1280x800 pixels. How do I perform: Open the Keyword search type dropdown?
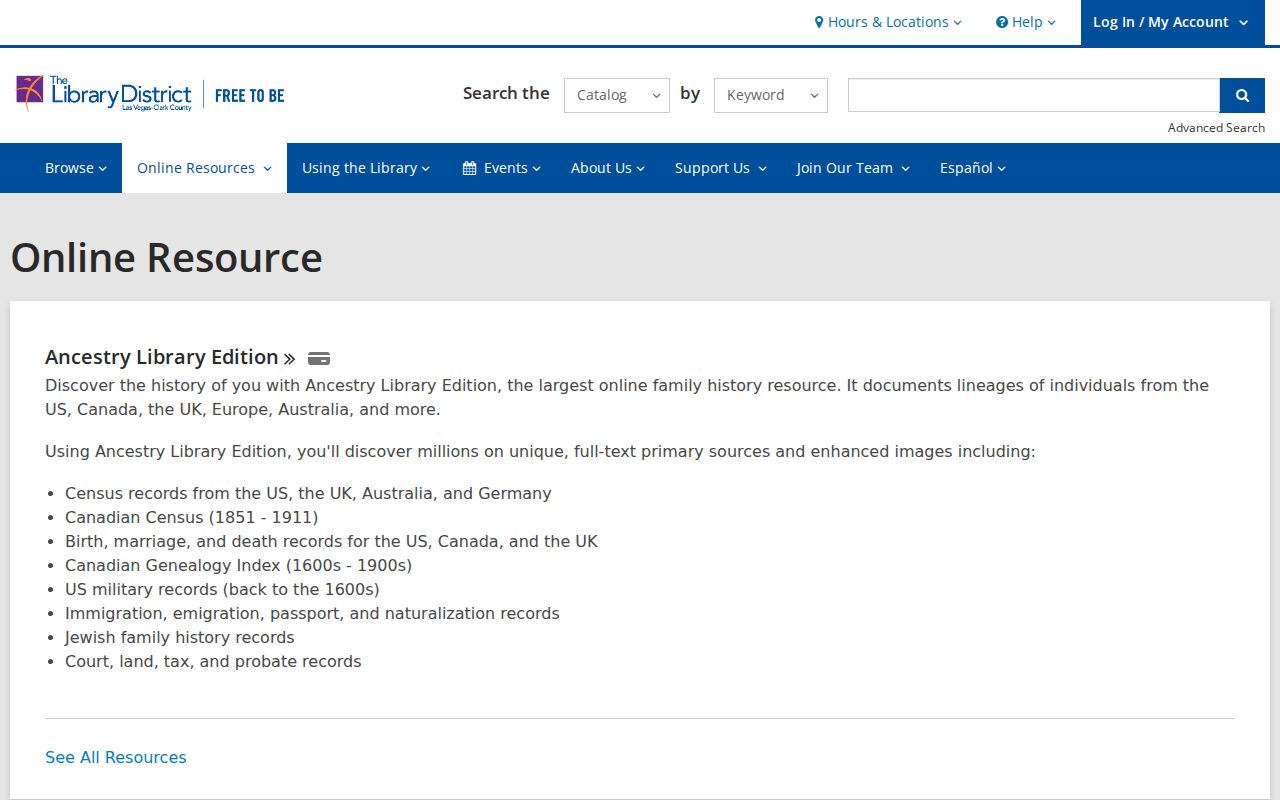click(x=771, y=95)
